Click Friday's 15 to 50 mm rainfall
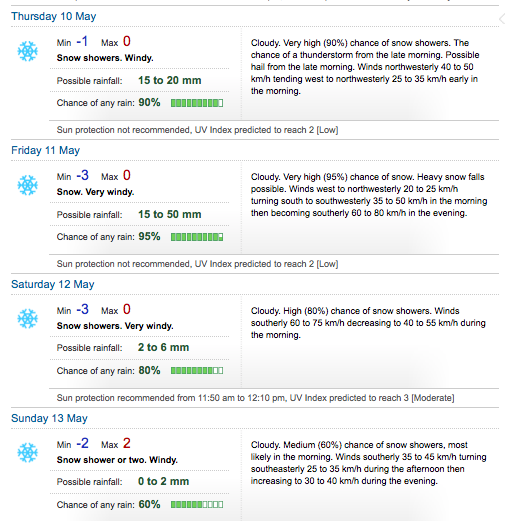Image resolution: width=505 pixels, height=521 pixels. 170,214
